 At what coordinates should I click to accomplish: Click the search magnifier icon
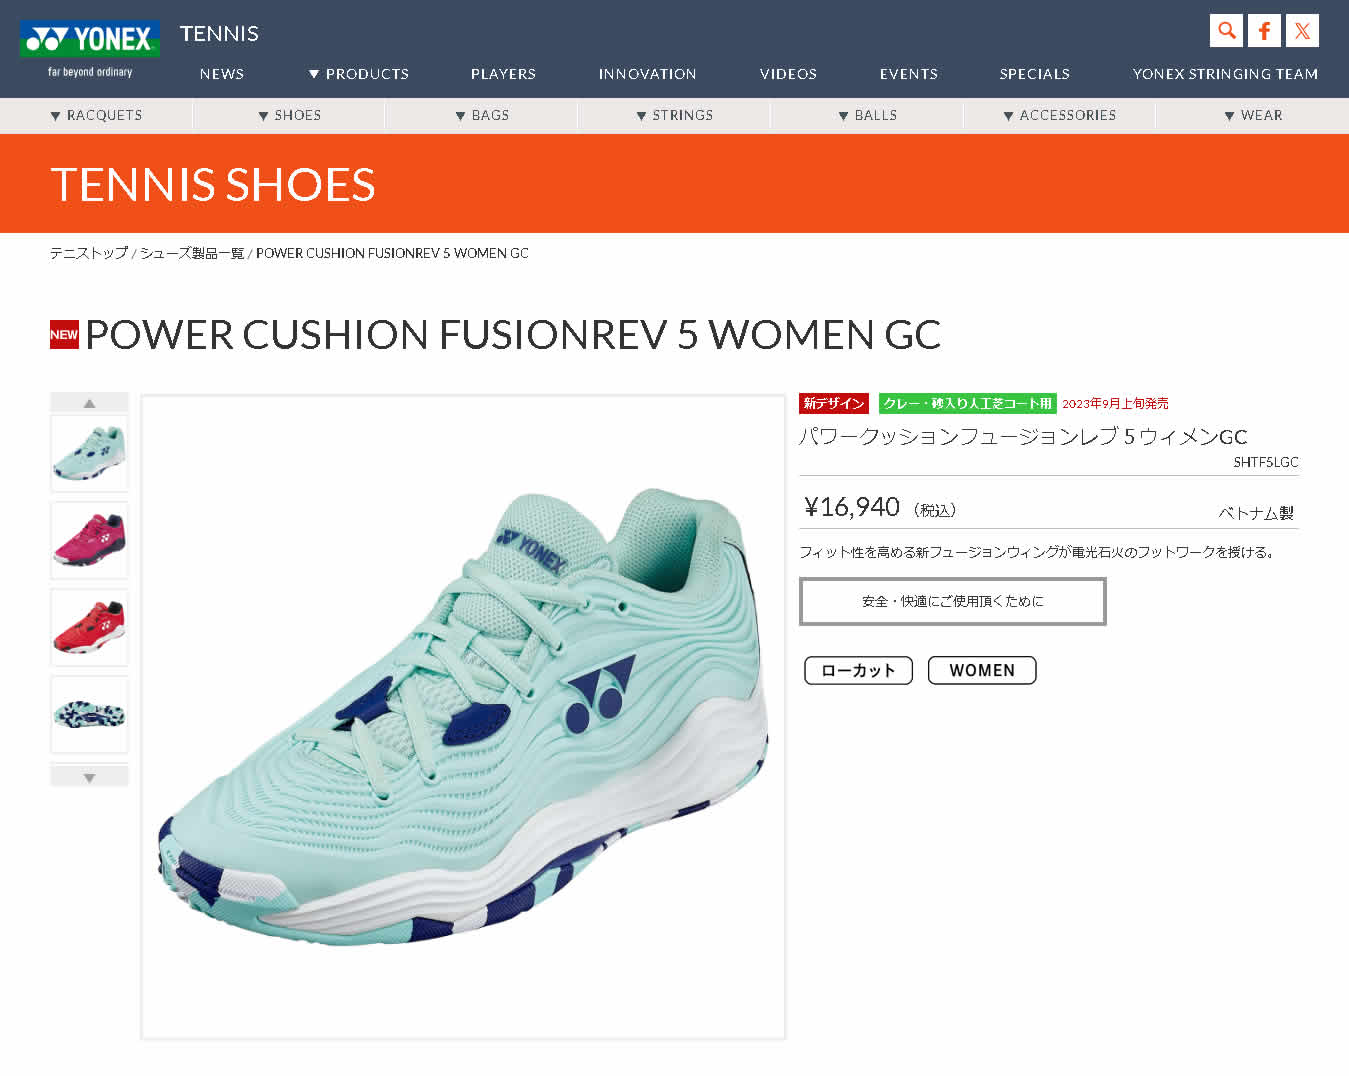coord(1226,30)
